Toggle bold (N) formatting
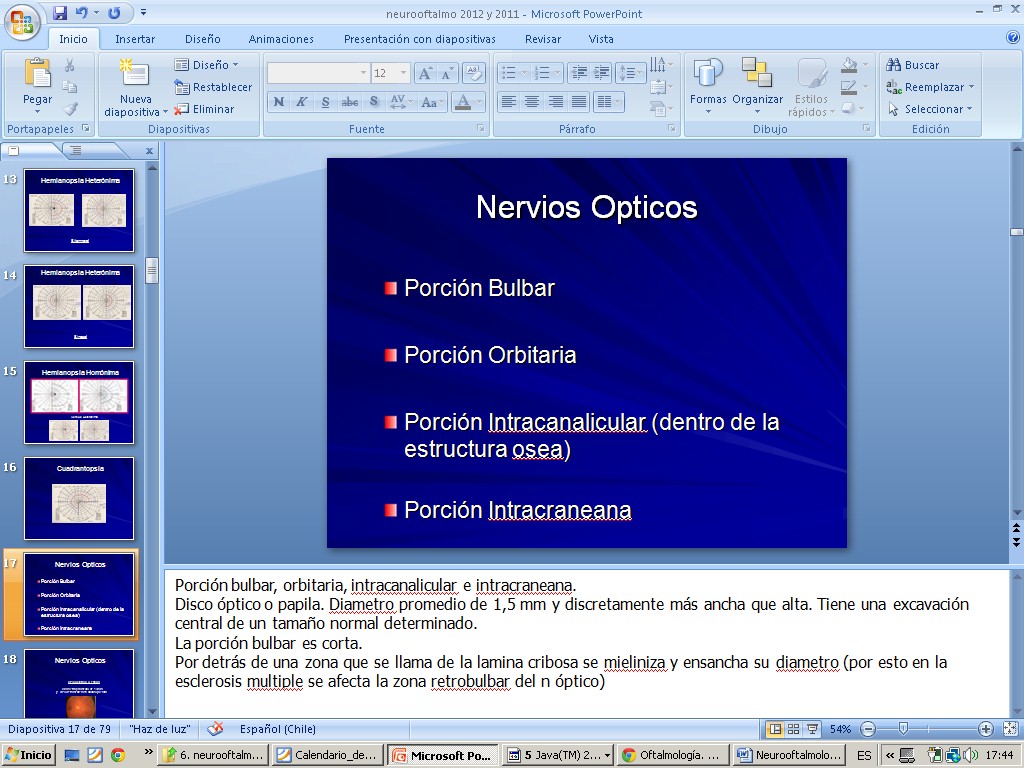 [279, 102]
